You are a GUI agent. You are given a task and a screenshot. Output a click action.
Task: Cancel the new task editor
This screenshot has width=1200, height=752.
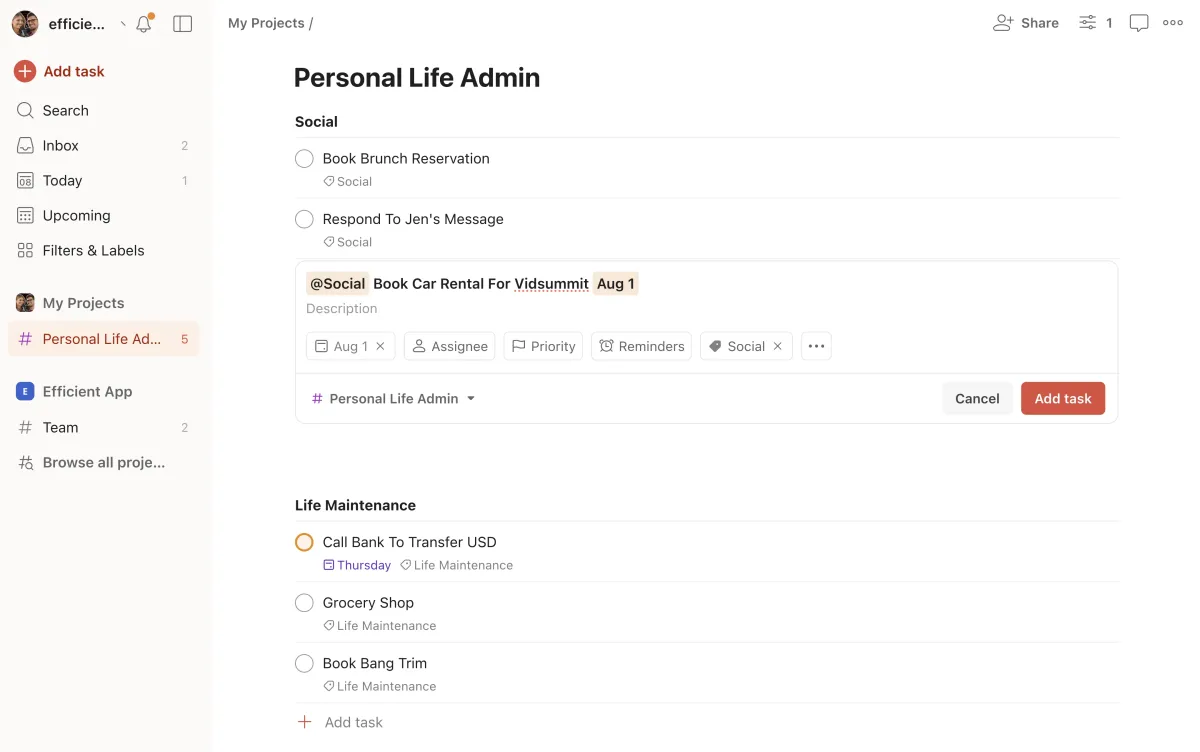[976, 398]
